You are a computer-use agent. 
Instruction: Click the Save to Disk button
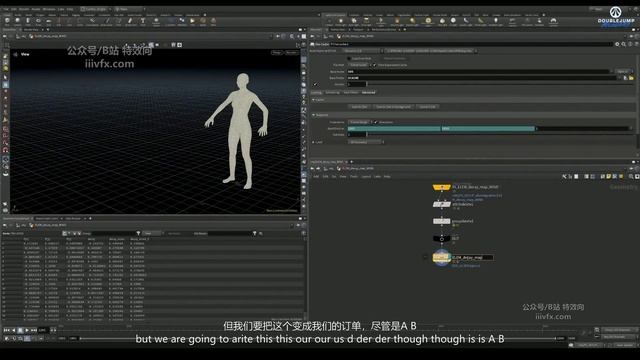(x=360, y=107)
